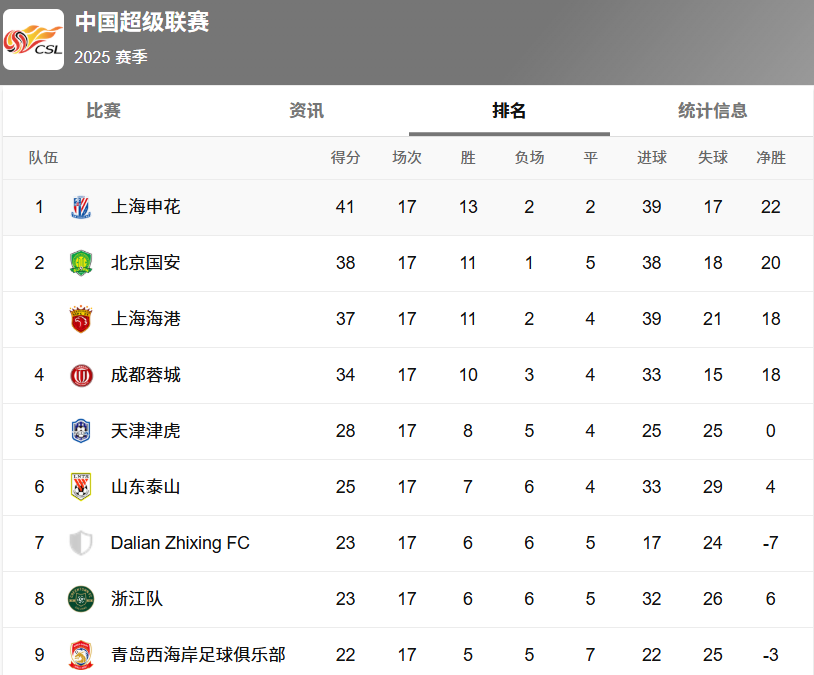Image resolution: width=814 pixels, height=675 pixels.
Task: Click the 上海海港 red crest icon
Action: click(81, 319)
